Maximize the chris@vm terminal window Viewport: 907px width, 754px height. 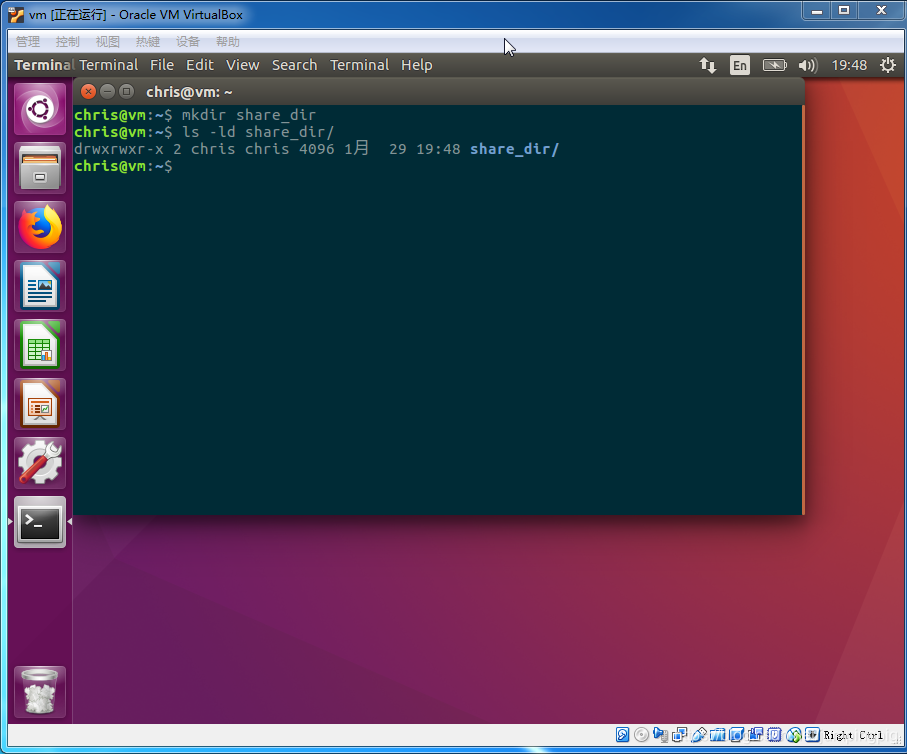126,91
